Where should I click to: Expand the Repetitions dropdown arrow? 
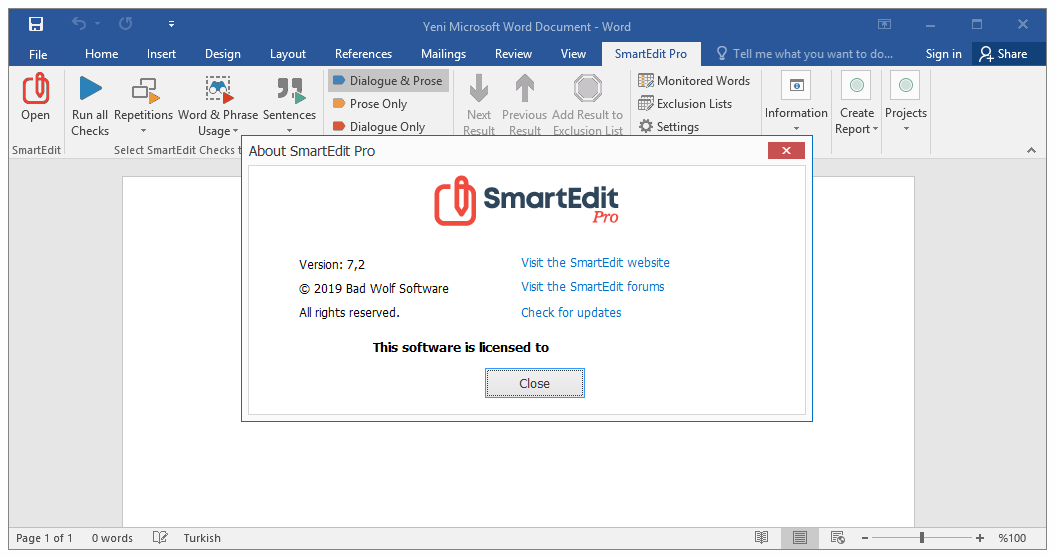point(143,131)
